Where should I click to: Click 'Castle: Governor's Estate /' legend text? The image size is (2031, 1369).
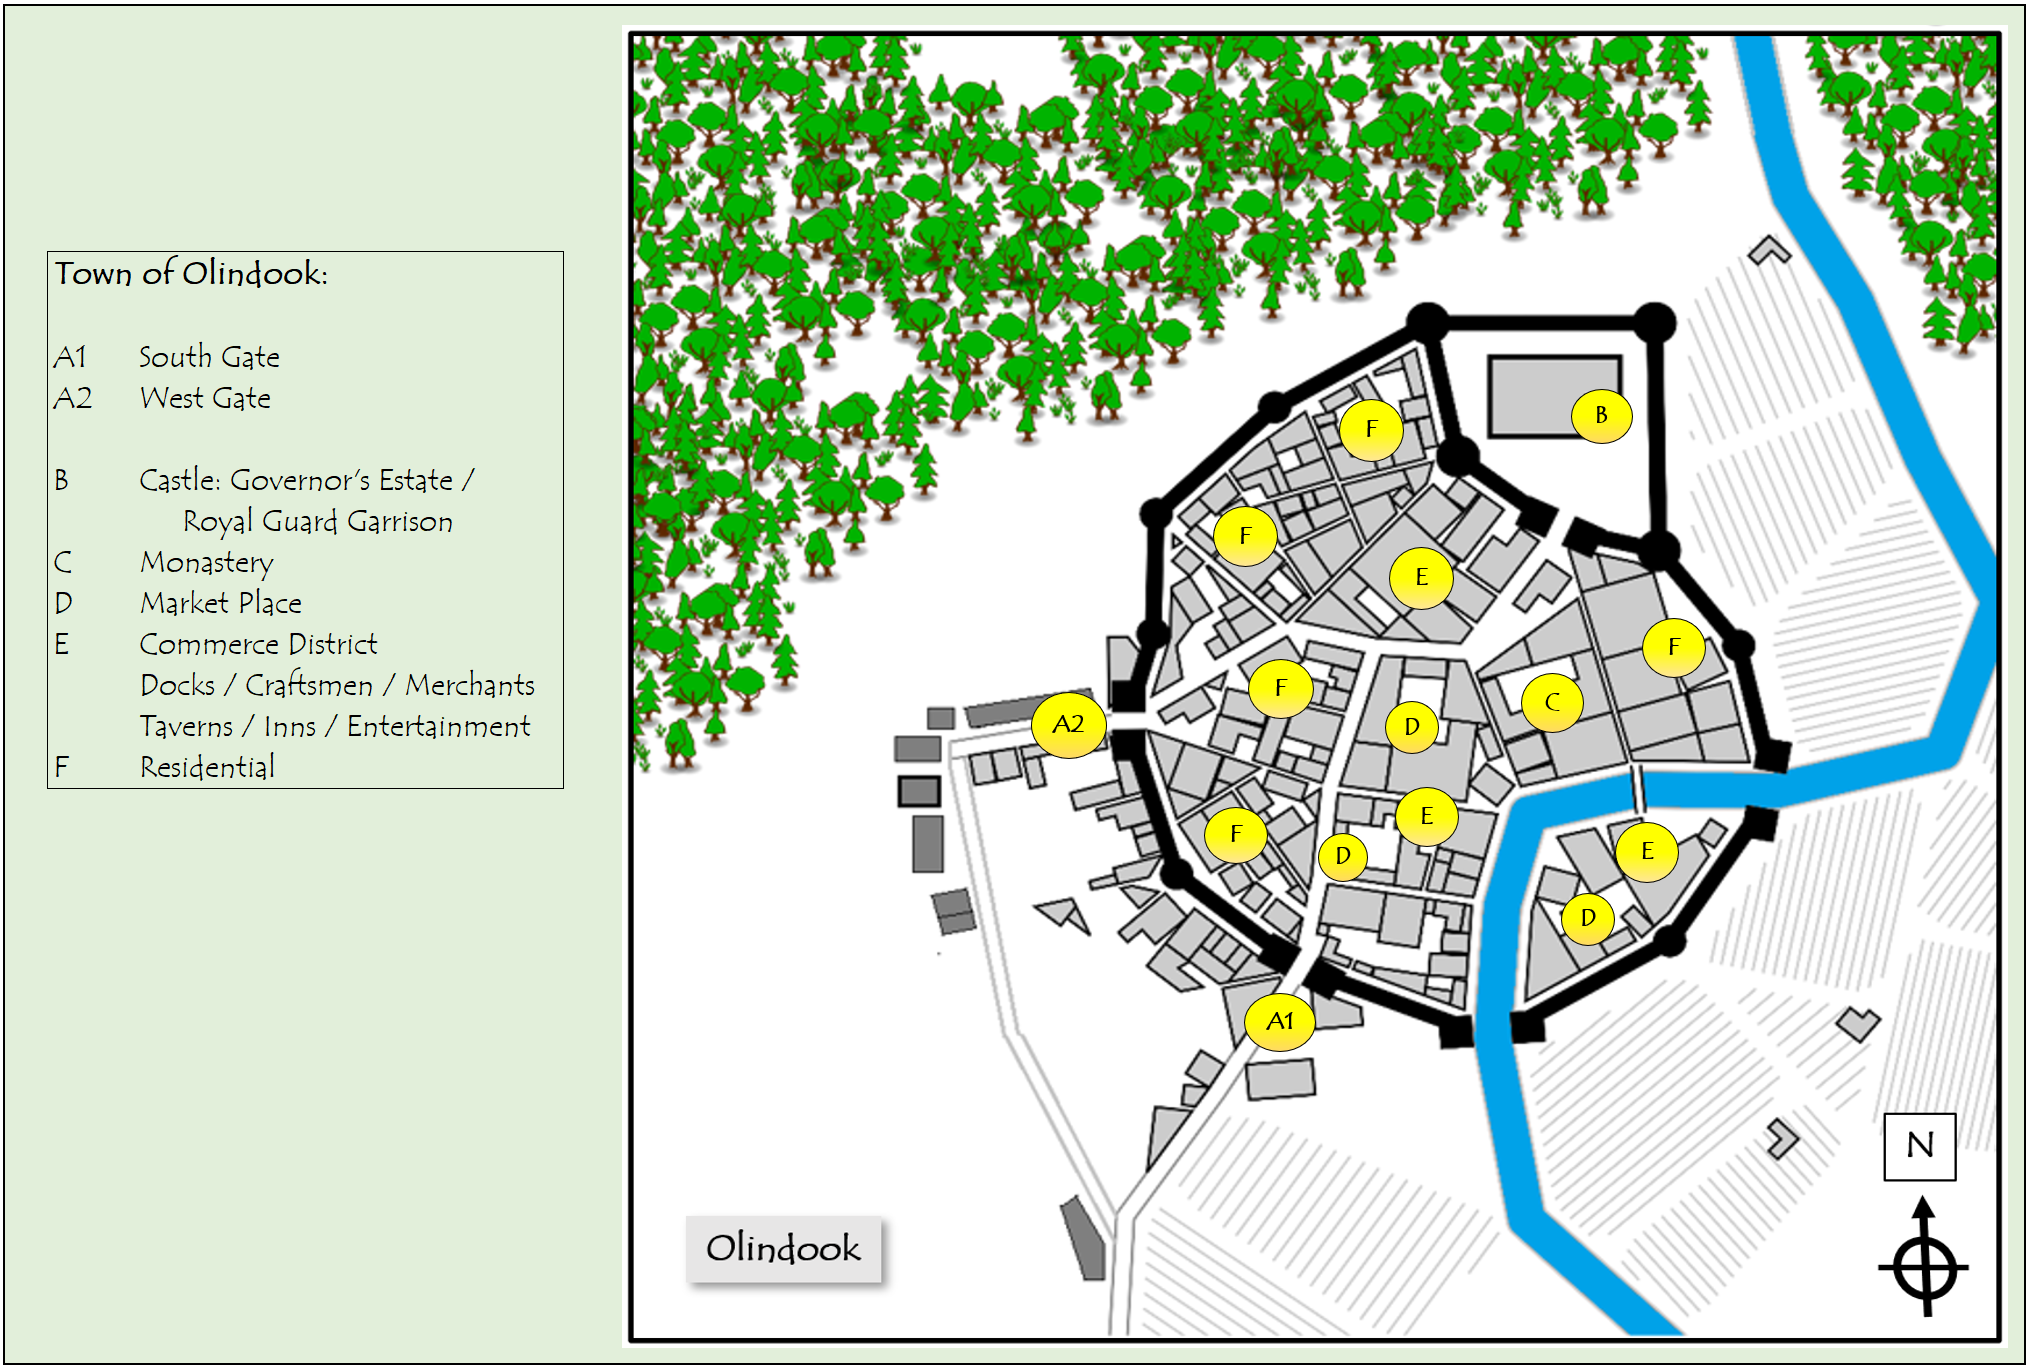(x=306, y=480)
